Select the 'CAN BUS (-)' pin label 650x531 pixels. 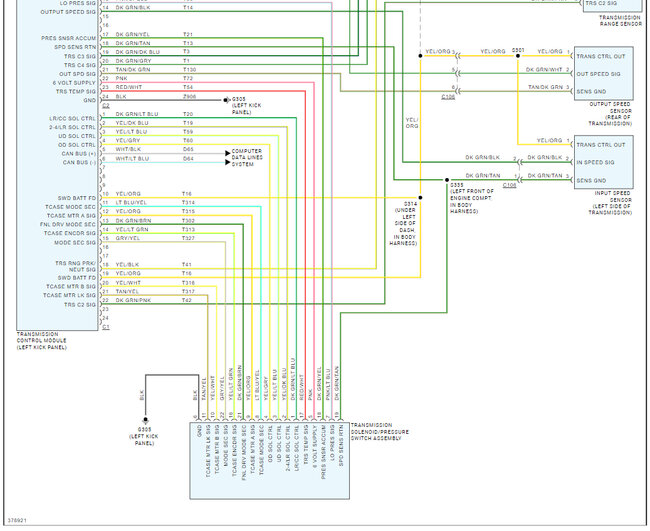[x=79, y=162]
